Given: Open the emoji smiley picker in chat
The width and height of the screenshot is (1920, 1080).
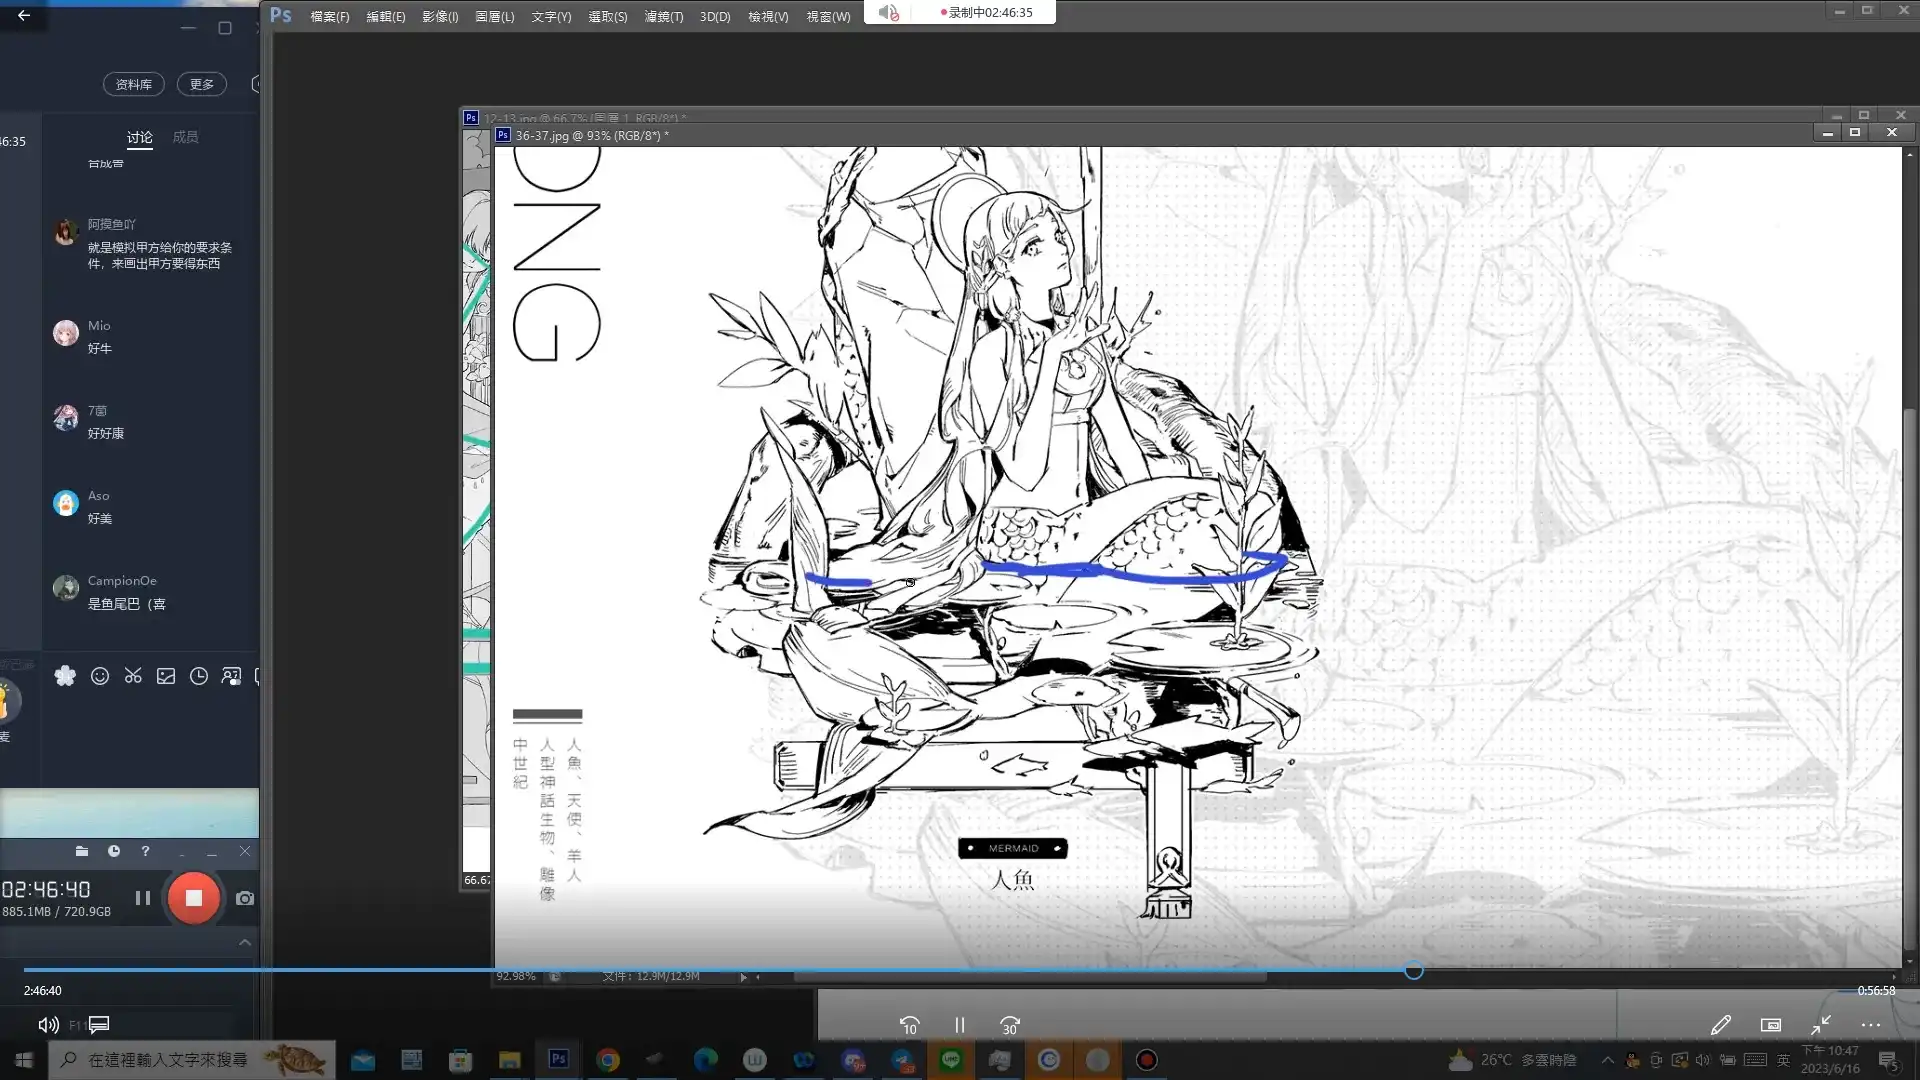Looking at the screenshot, I should pyautogui.click(x=100, y=676).
